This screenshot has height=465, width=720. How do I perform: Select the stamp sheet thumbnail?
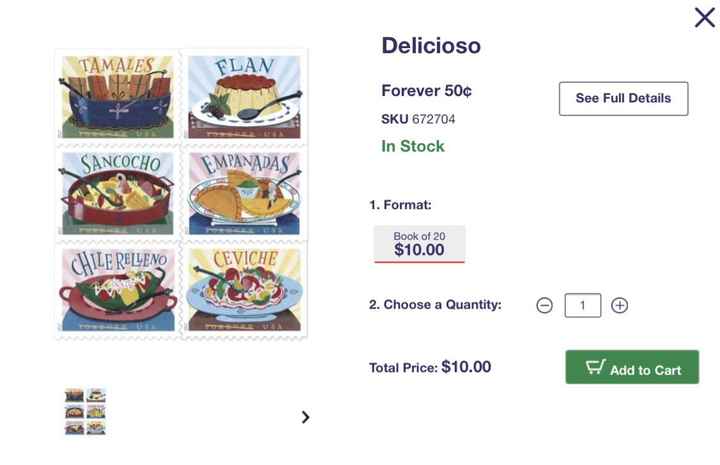(x=86, y=411)
